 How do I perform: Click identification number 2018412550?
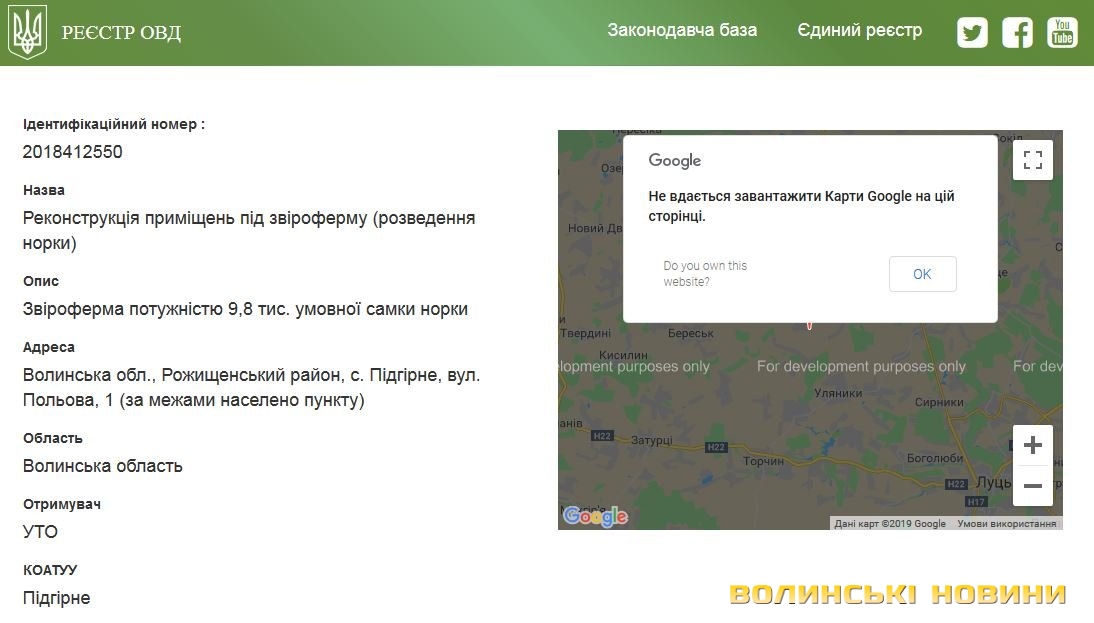tap(73, 152)
